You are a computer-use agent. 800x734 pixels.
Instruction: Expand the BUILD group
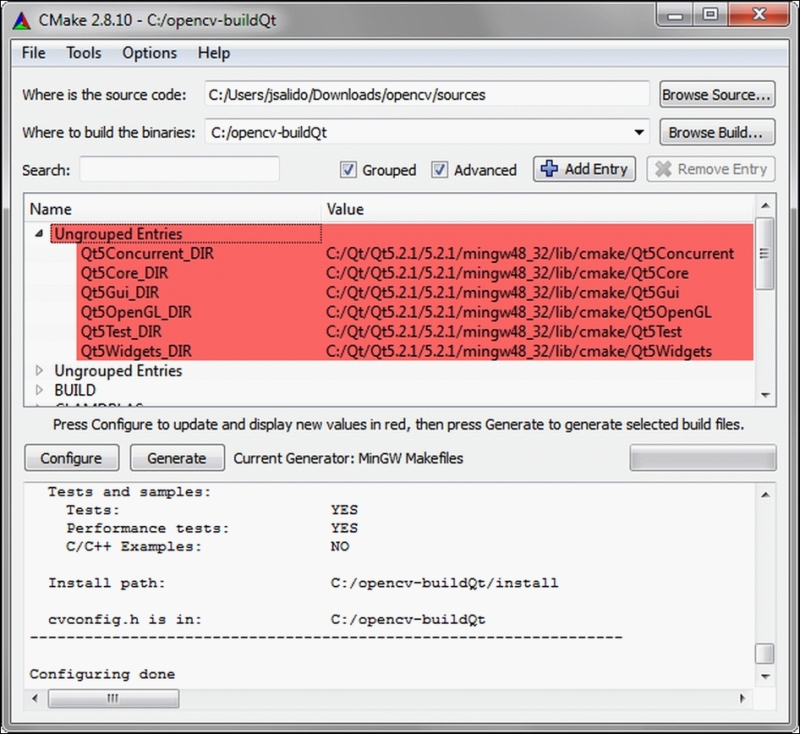[x=39, y=390]
